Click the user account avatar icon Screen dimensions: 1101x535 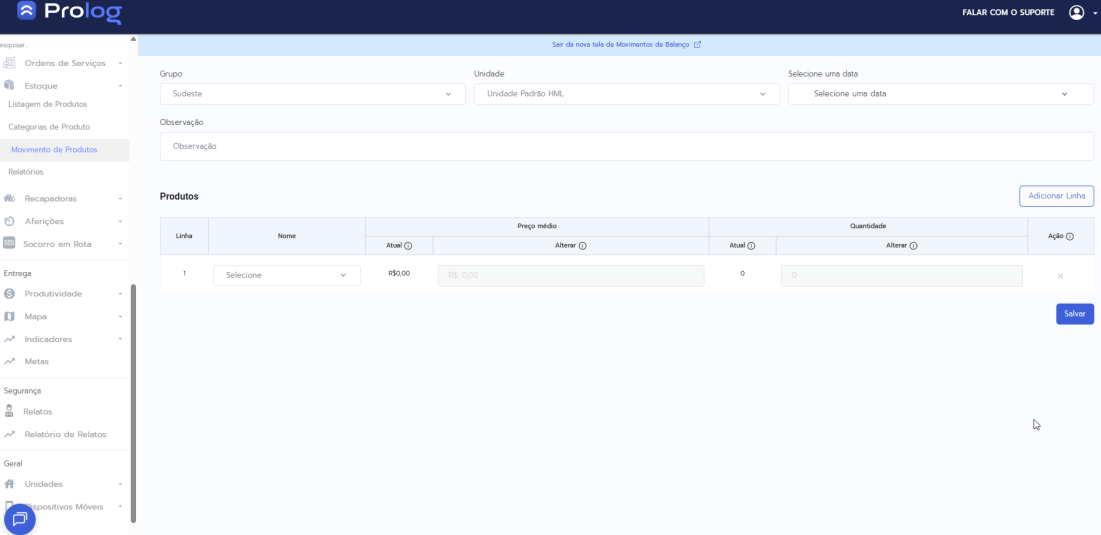1076,12
